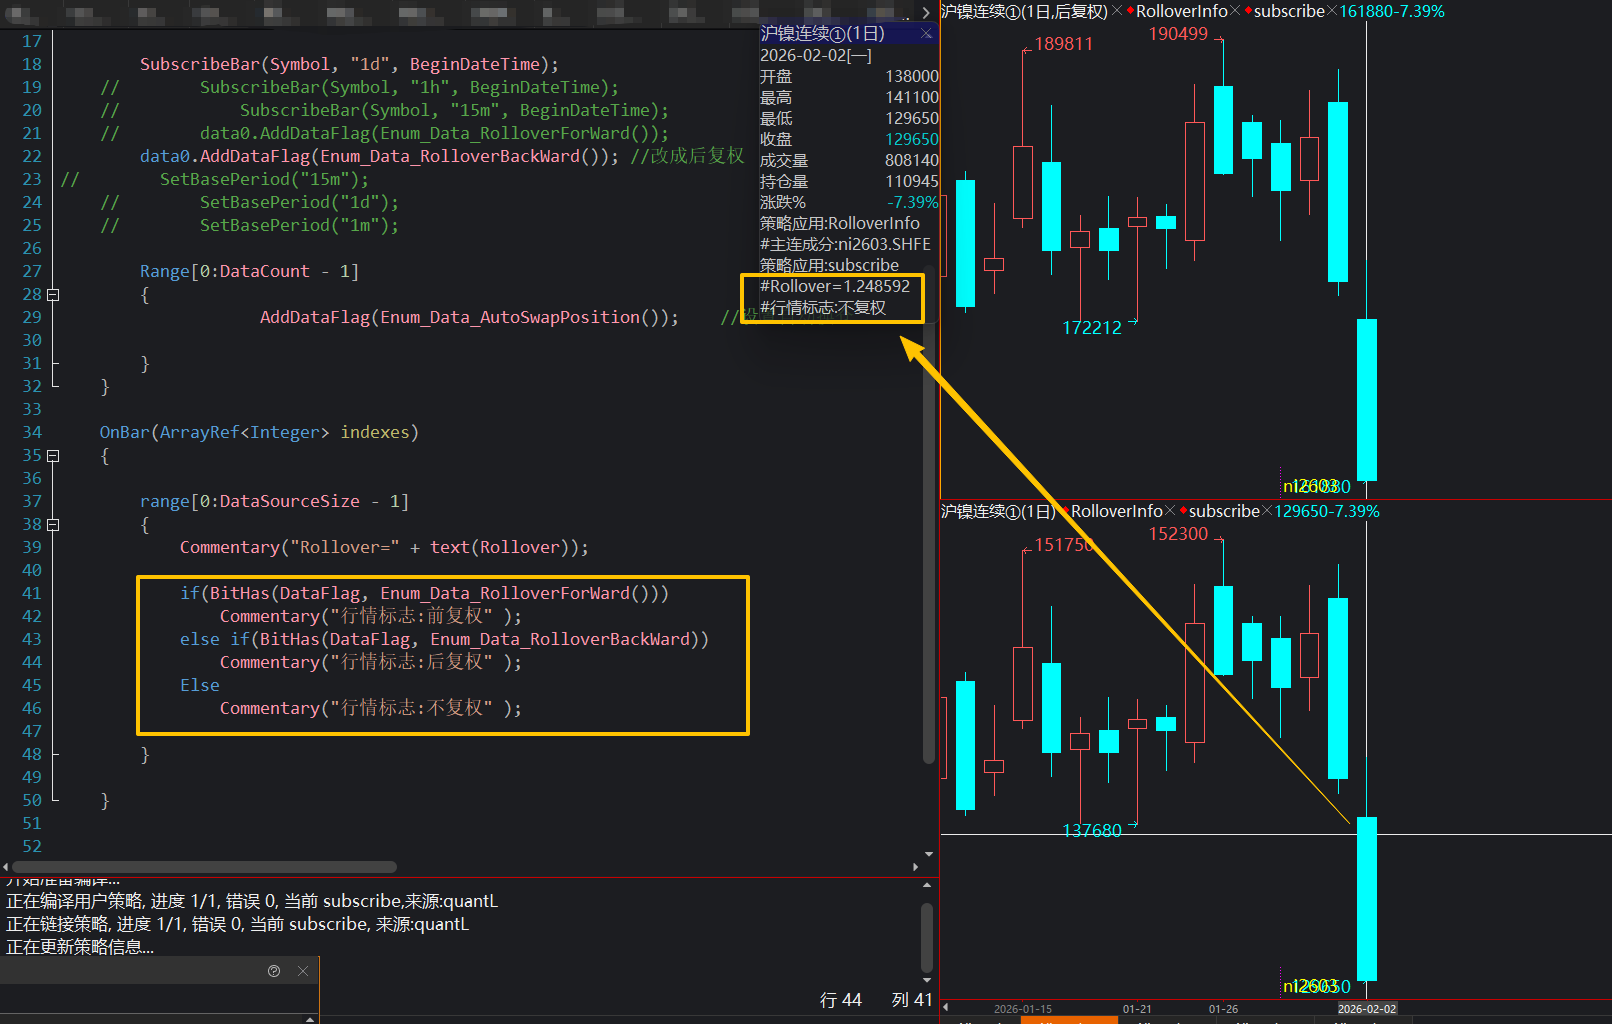
Task: Click help icon in bottom-left panel
Action: pyautogui.click(x=274, y=971)
